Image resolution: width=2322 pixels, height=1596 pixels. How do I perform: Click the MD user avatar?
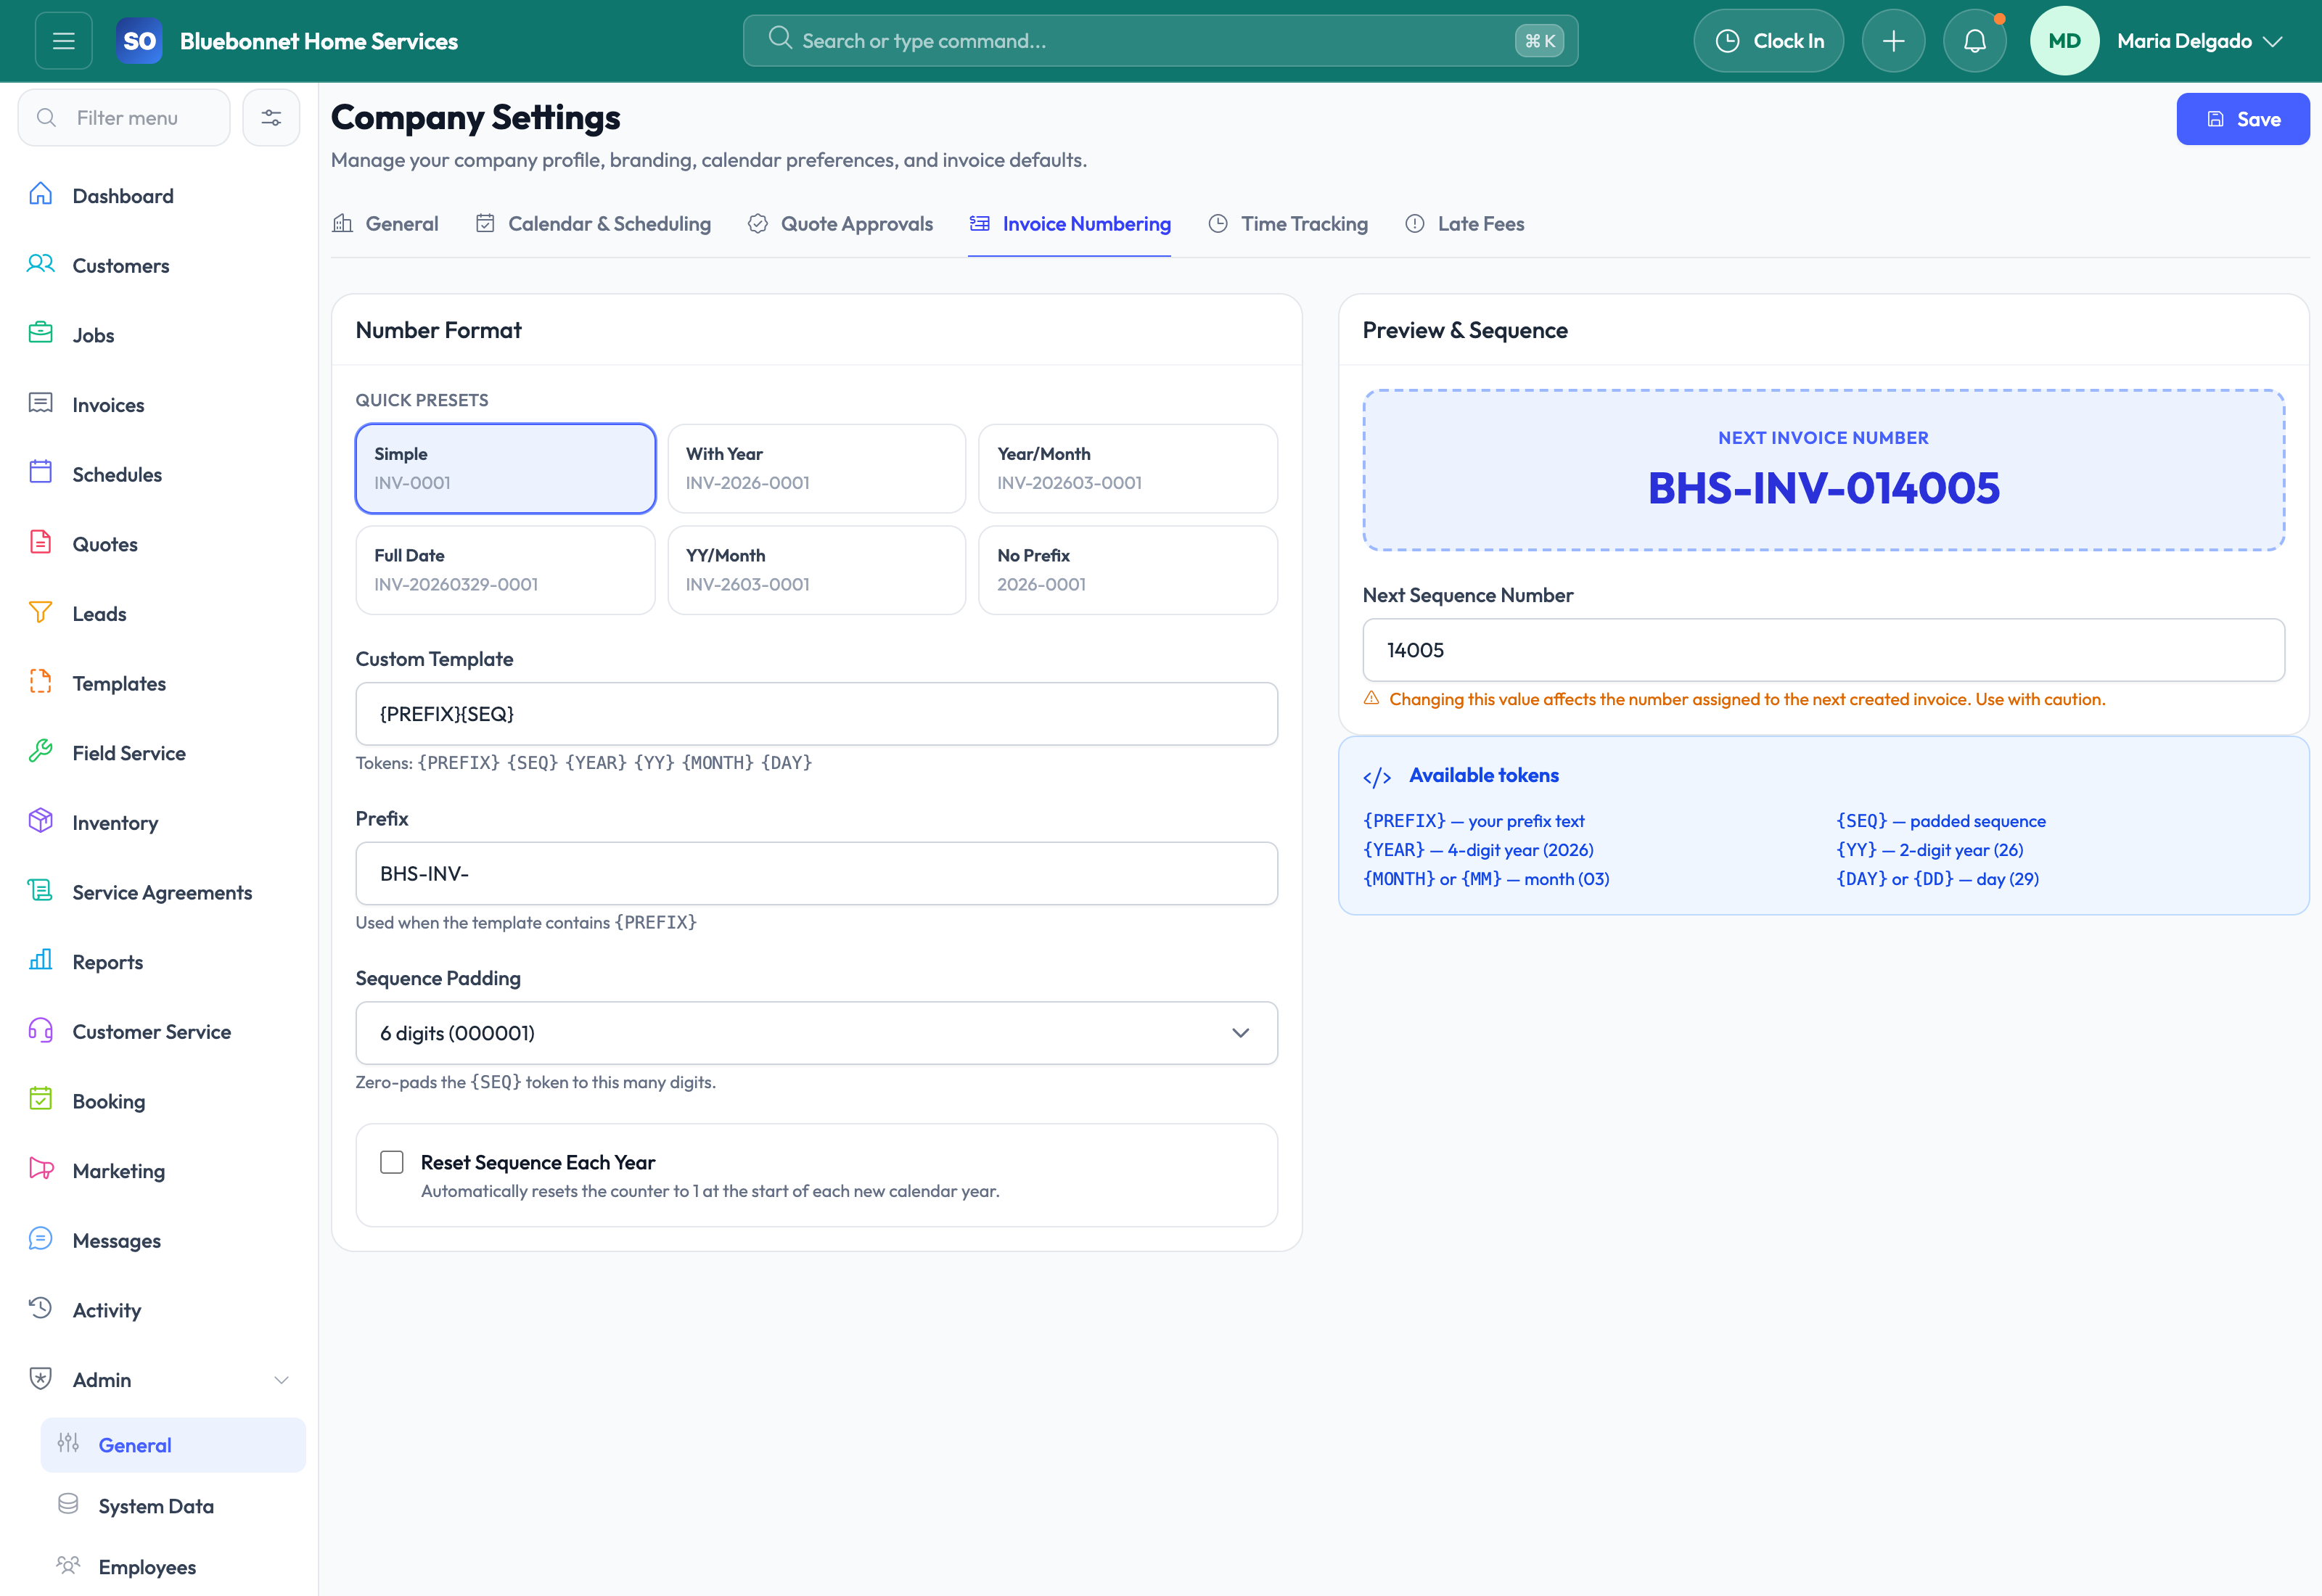[2064, 41]
